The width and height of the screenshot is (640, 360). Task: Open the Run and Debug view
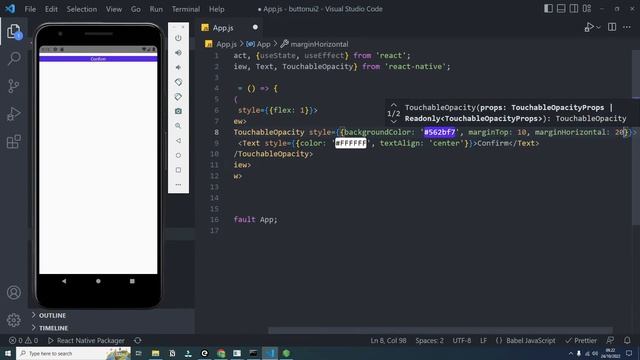click(13, 114)
